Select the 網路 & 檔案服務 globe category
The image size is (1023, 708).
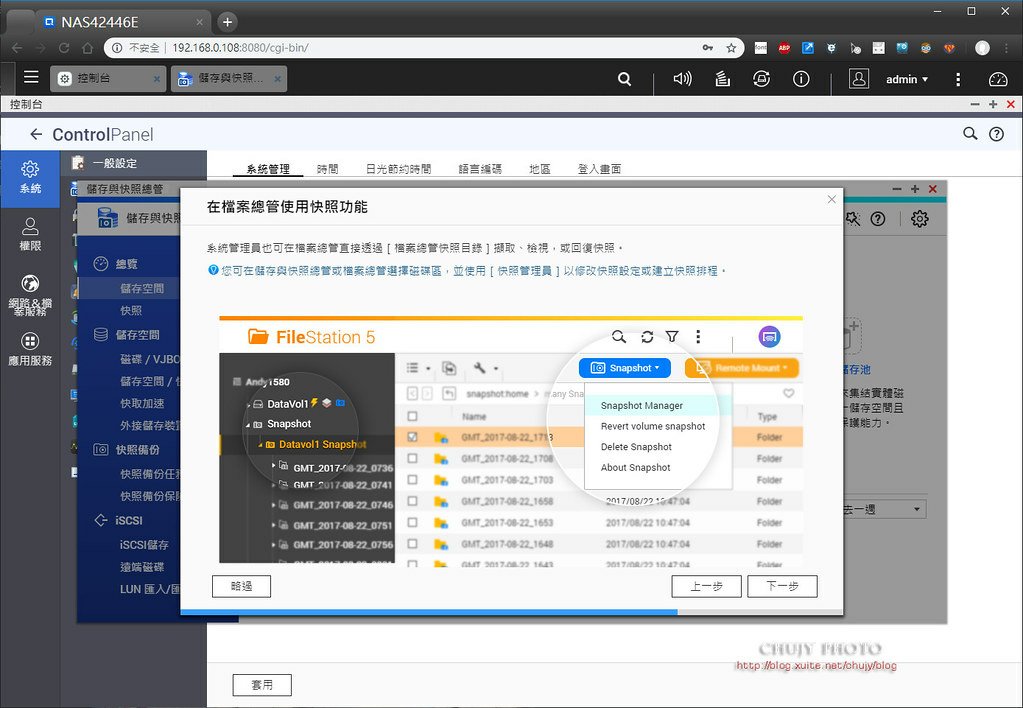pyautogui.click(x=30, y=295)
